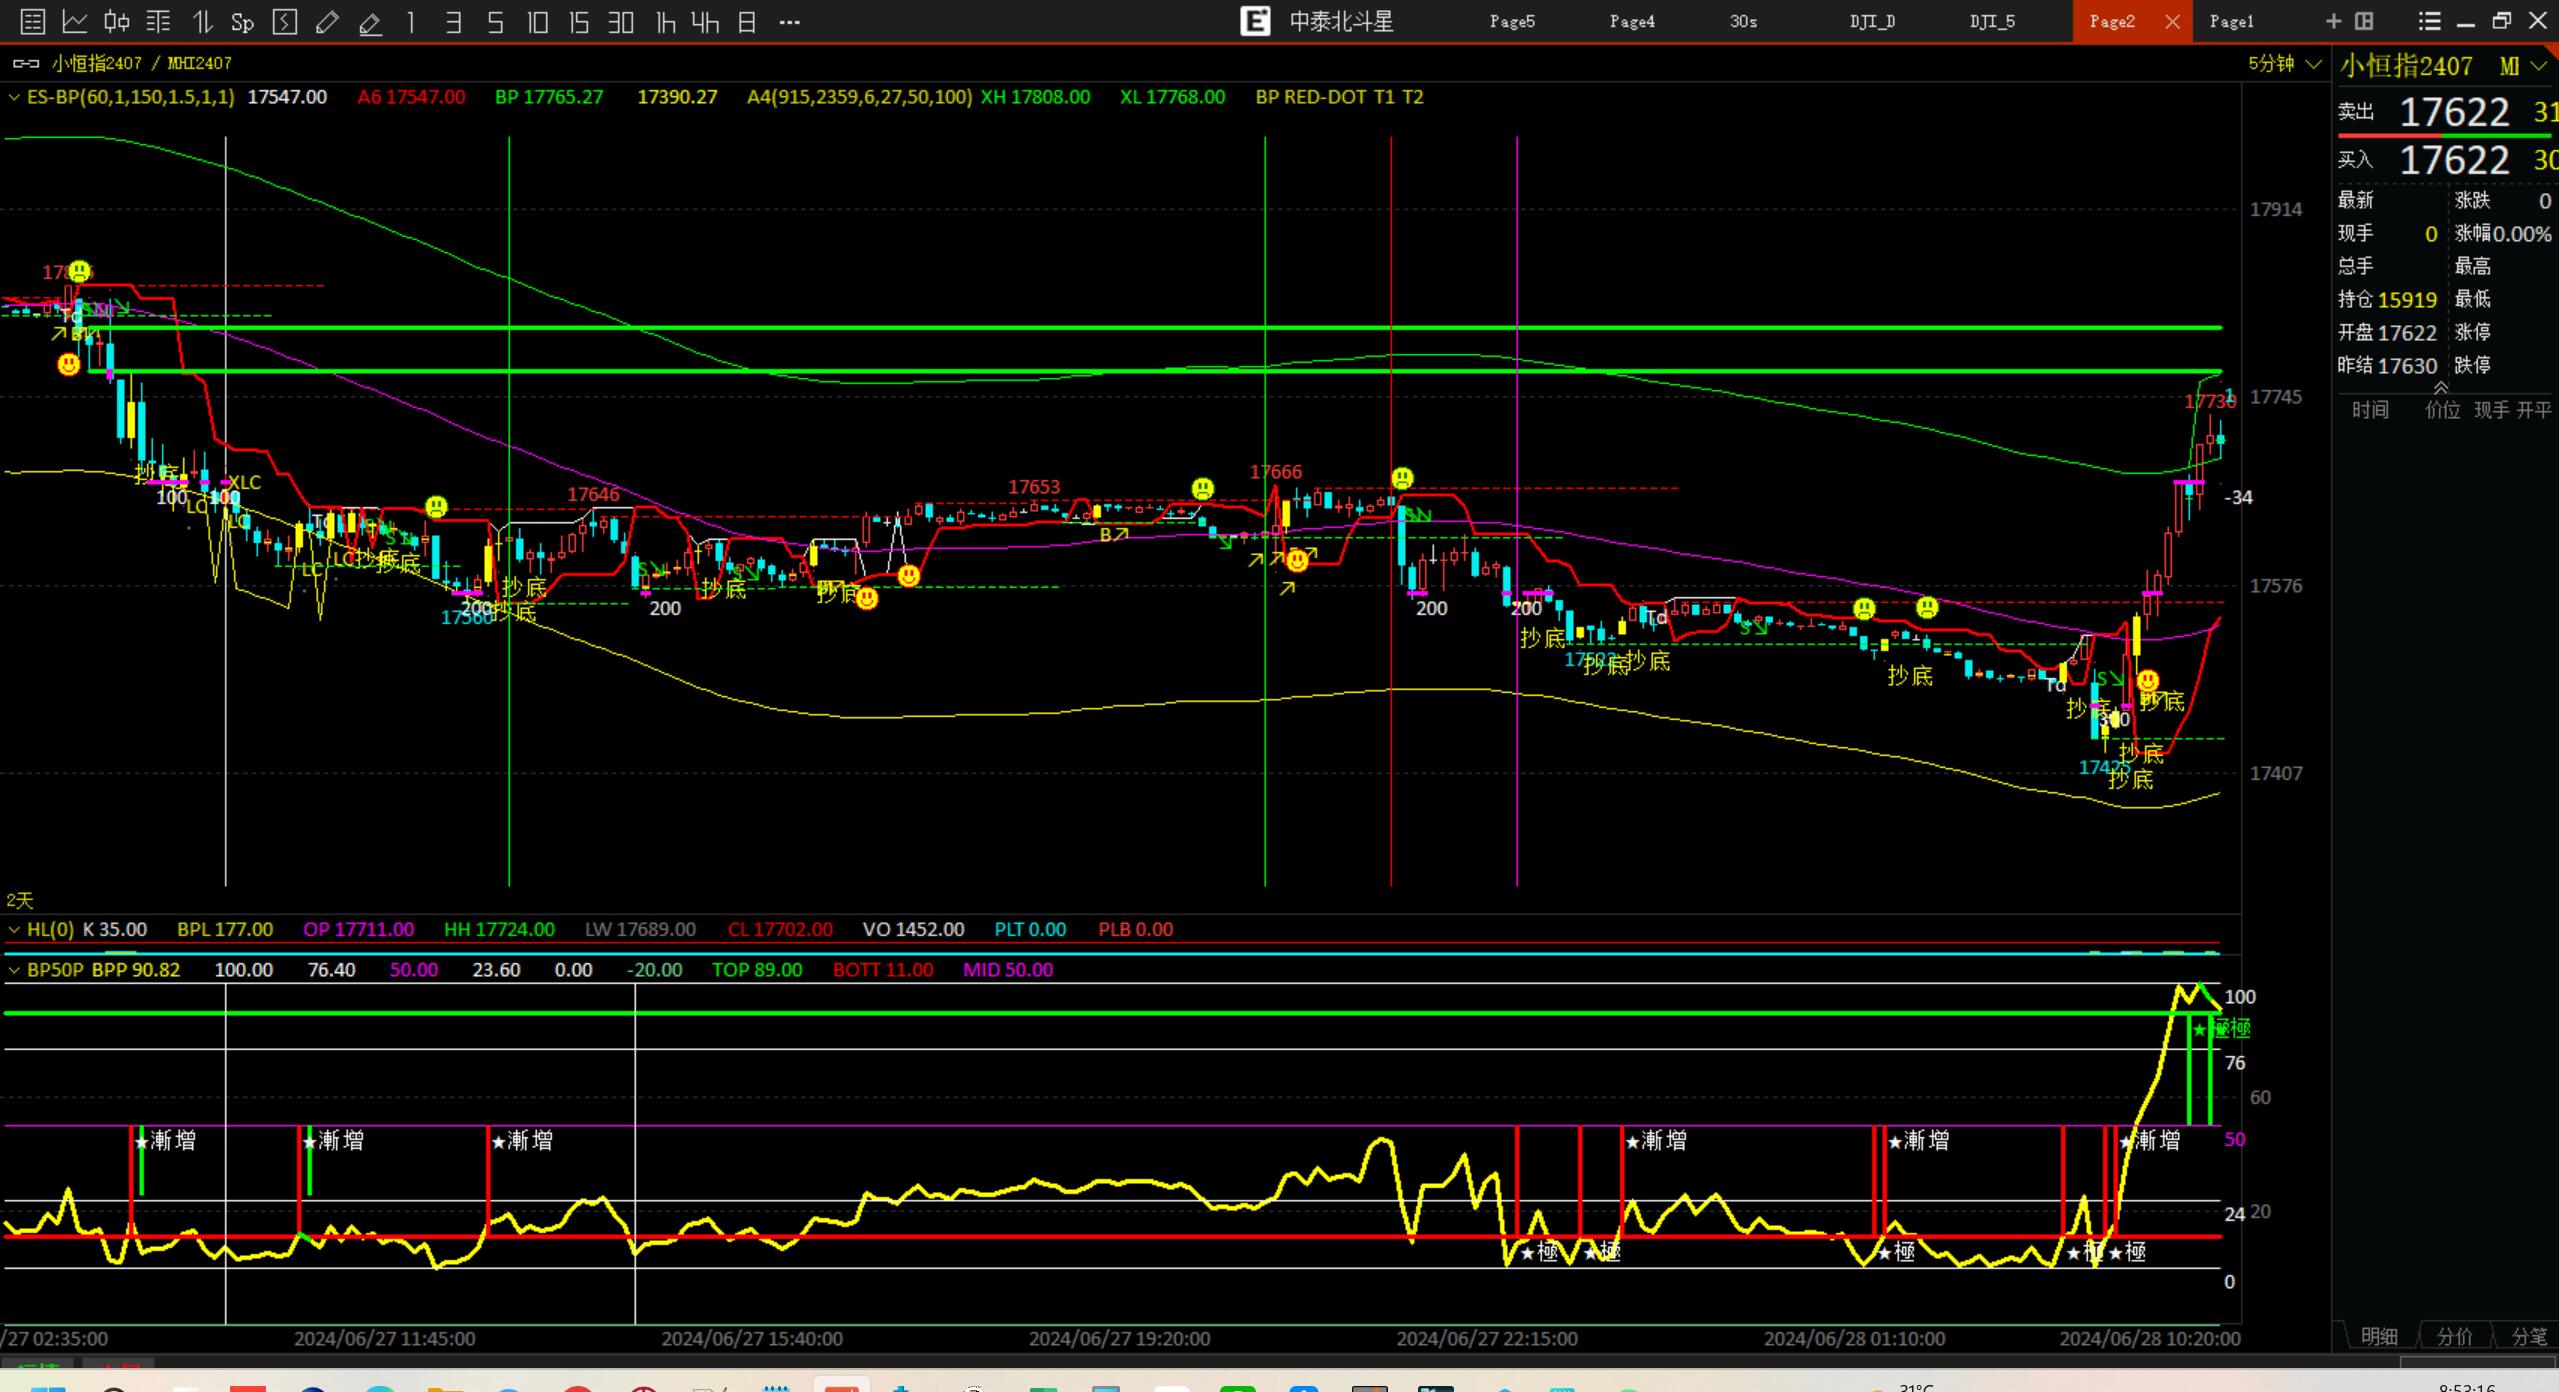Image resolution: width=2559 pixels, height=1392 pixels.
Task: Select the 明细 bottom tab
Action: (x=2379, y=1336)
